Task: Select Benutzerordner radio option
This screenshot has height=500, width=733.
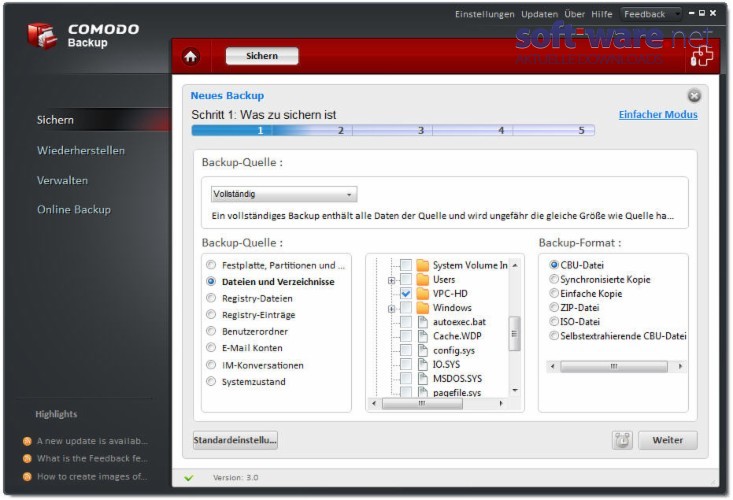Action: (x=211, y=331)
